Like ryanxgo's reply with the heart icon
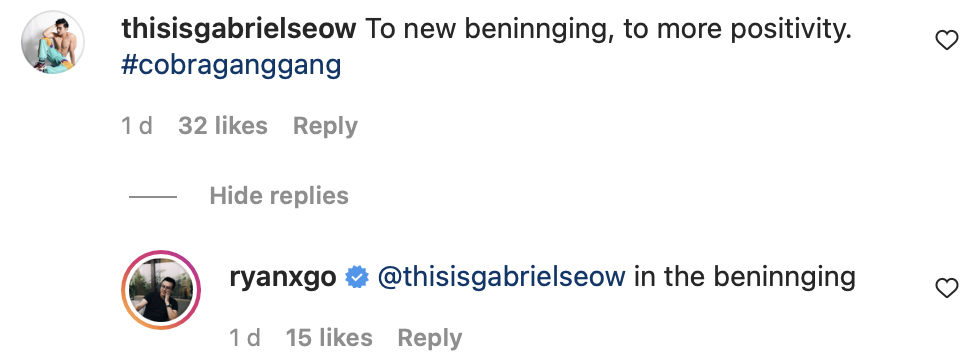The image size is (977, 363). (x=946, y=288)
